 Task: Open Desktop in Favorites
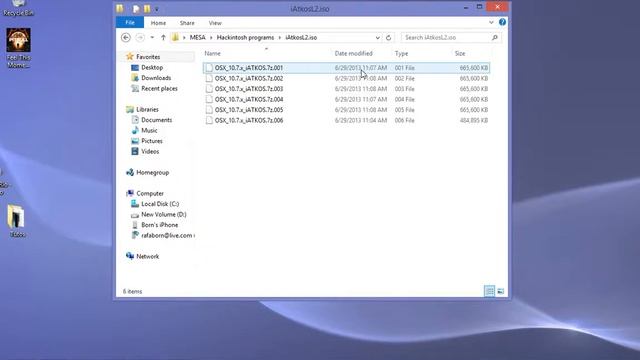coord(152,67)
